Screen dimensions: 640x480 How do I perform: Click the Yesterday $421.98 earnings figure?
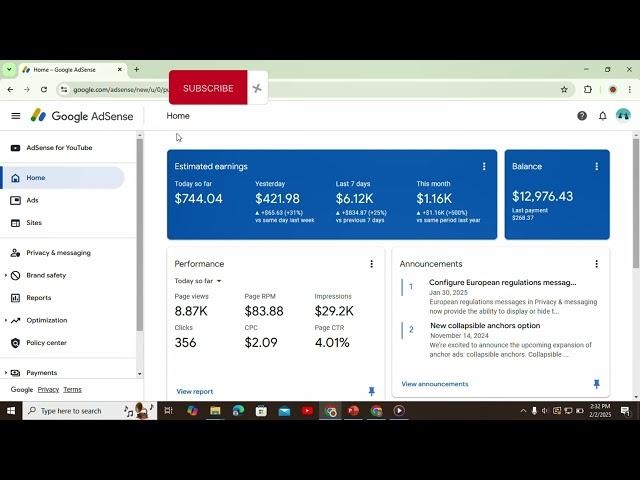pyautogui.click(x=277, y=198)
